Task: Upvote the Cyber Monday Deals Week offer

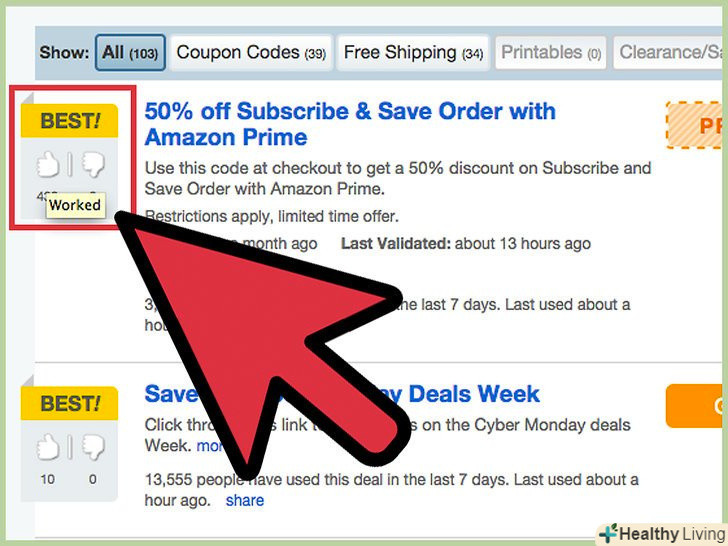Action: click(x=48, y=446)
